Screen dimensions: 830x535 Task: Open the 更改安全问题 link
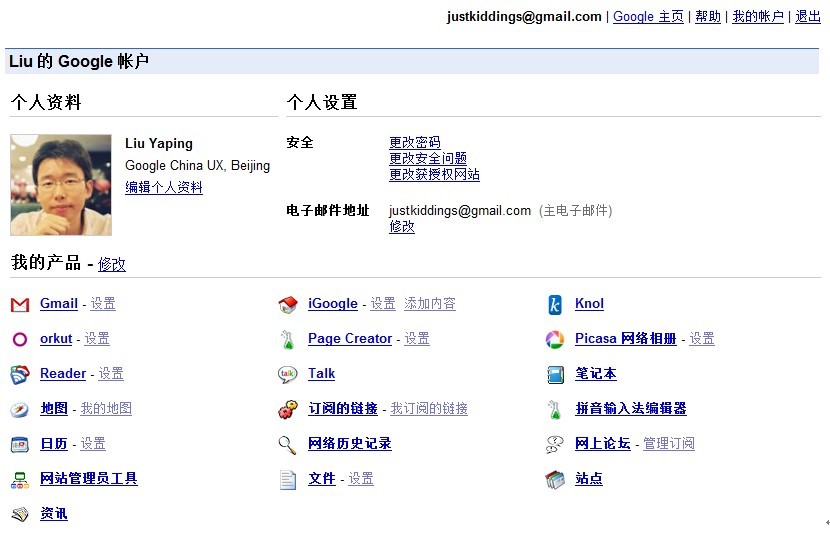click(428, 158)
